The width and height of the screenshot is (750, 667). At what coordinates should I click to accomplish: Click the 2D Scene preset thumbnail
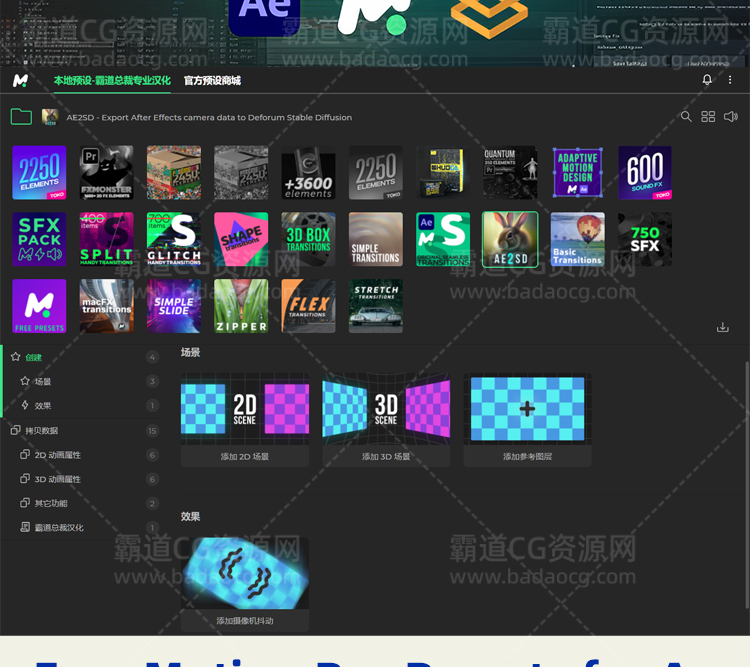(245, 409)
